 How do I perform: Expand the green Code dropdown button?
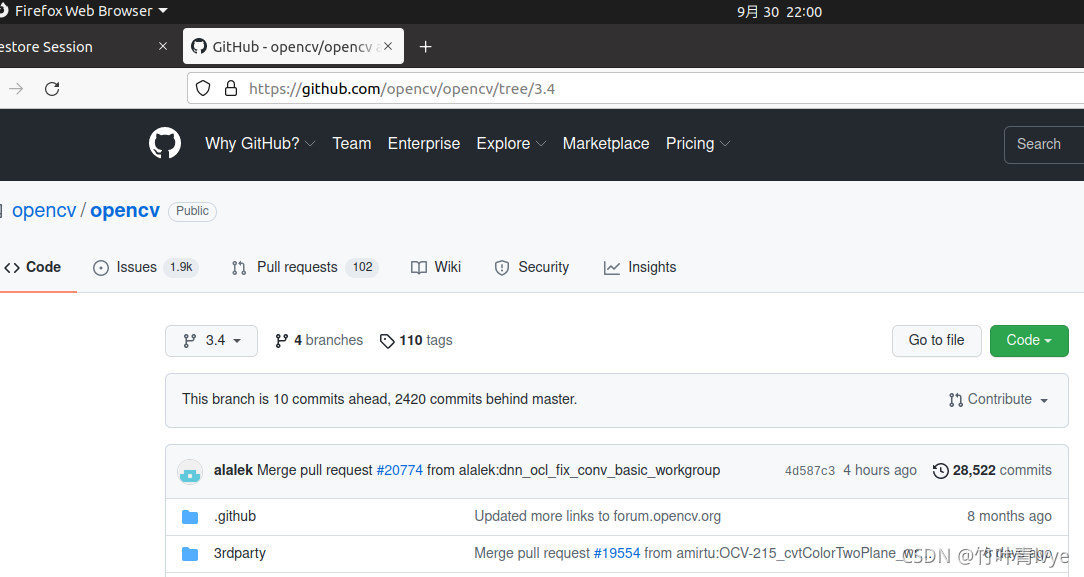click(1029, 341)
